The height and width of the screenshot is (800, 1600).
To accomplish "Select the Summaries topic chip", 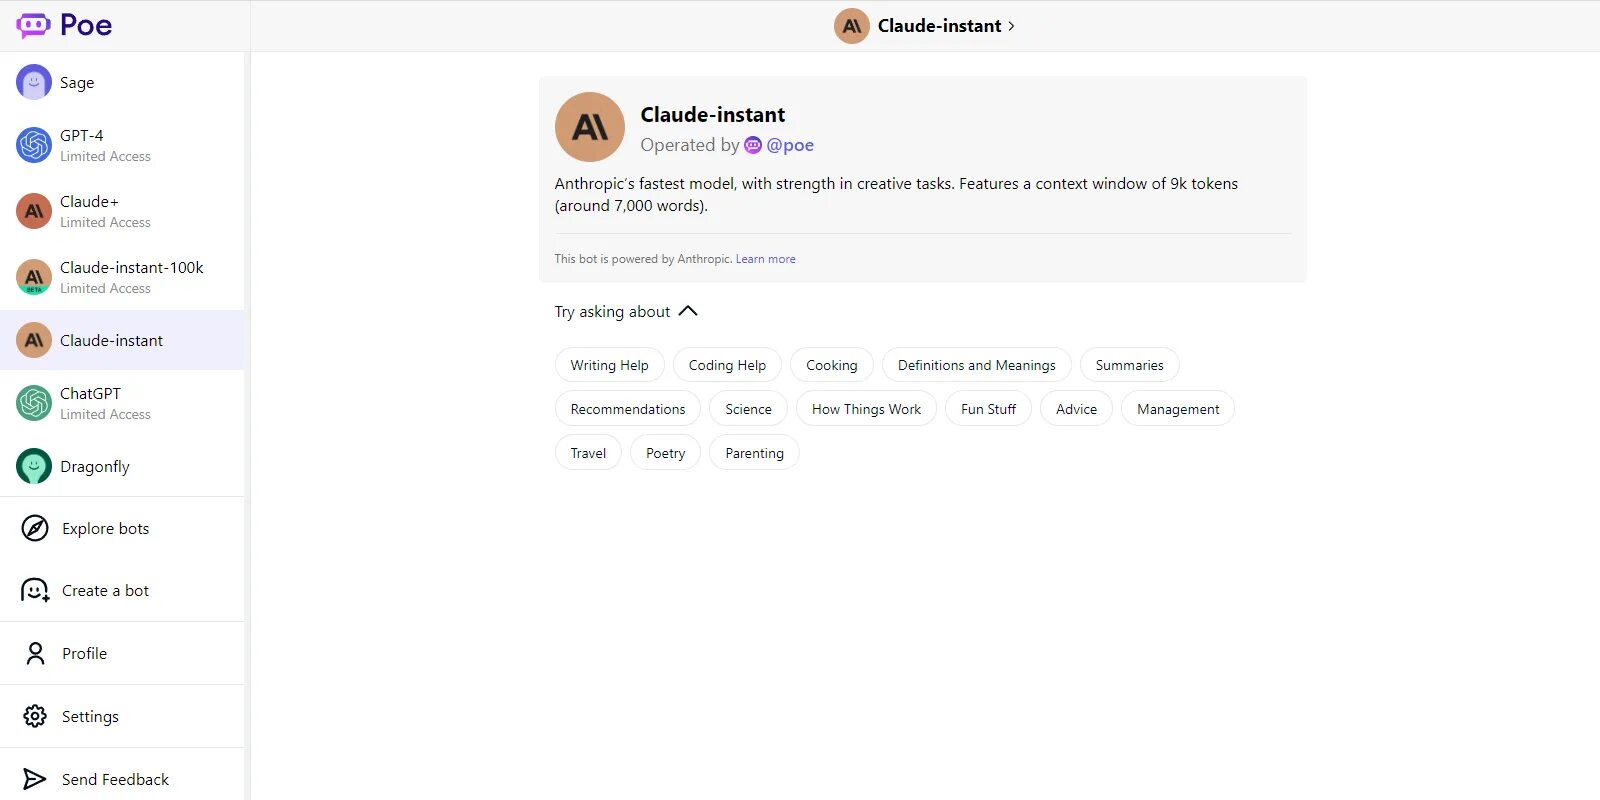I will pos(1130,365).
